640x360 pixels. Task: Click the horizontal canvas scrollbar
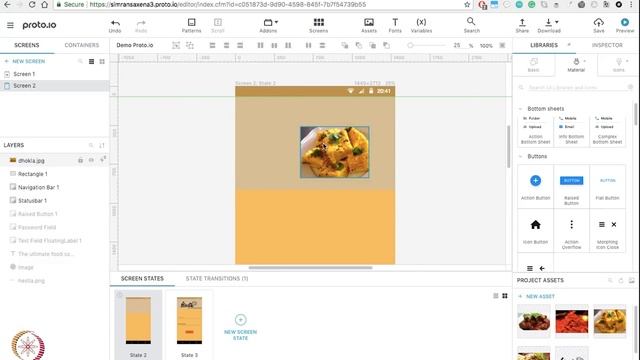pos(310,268)
